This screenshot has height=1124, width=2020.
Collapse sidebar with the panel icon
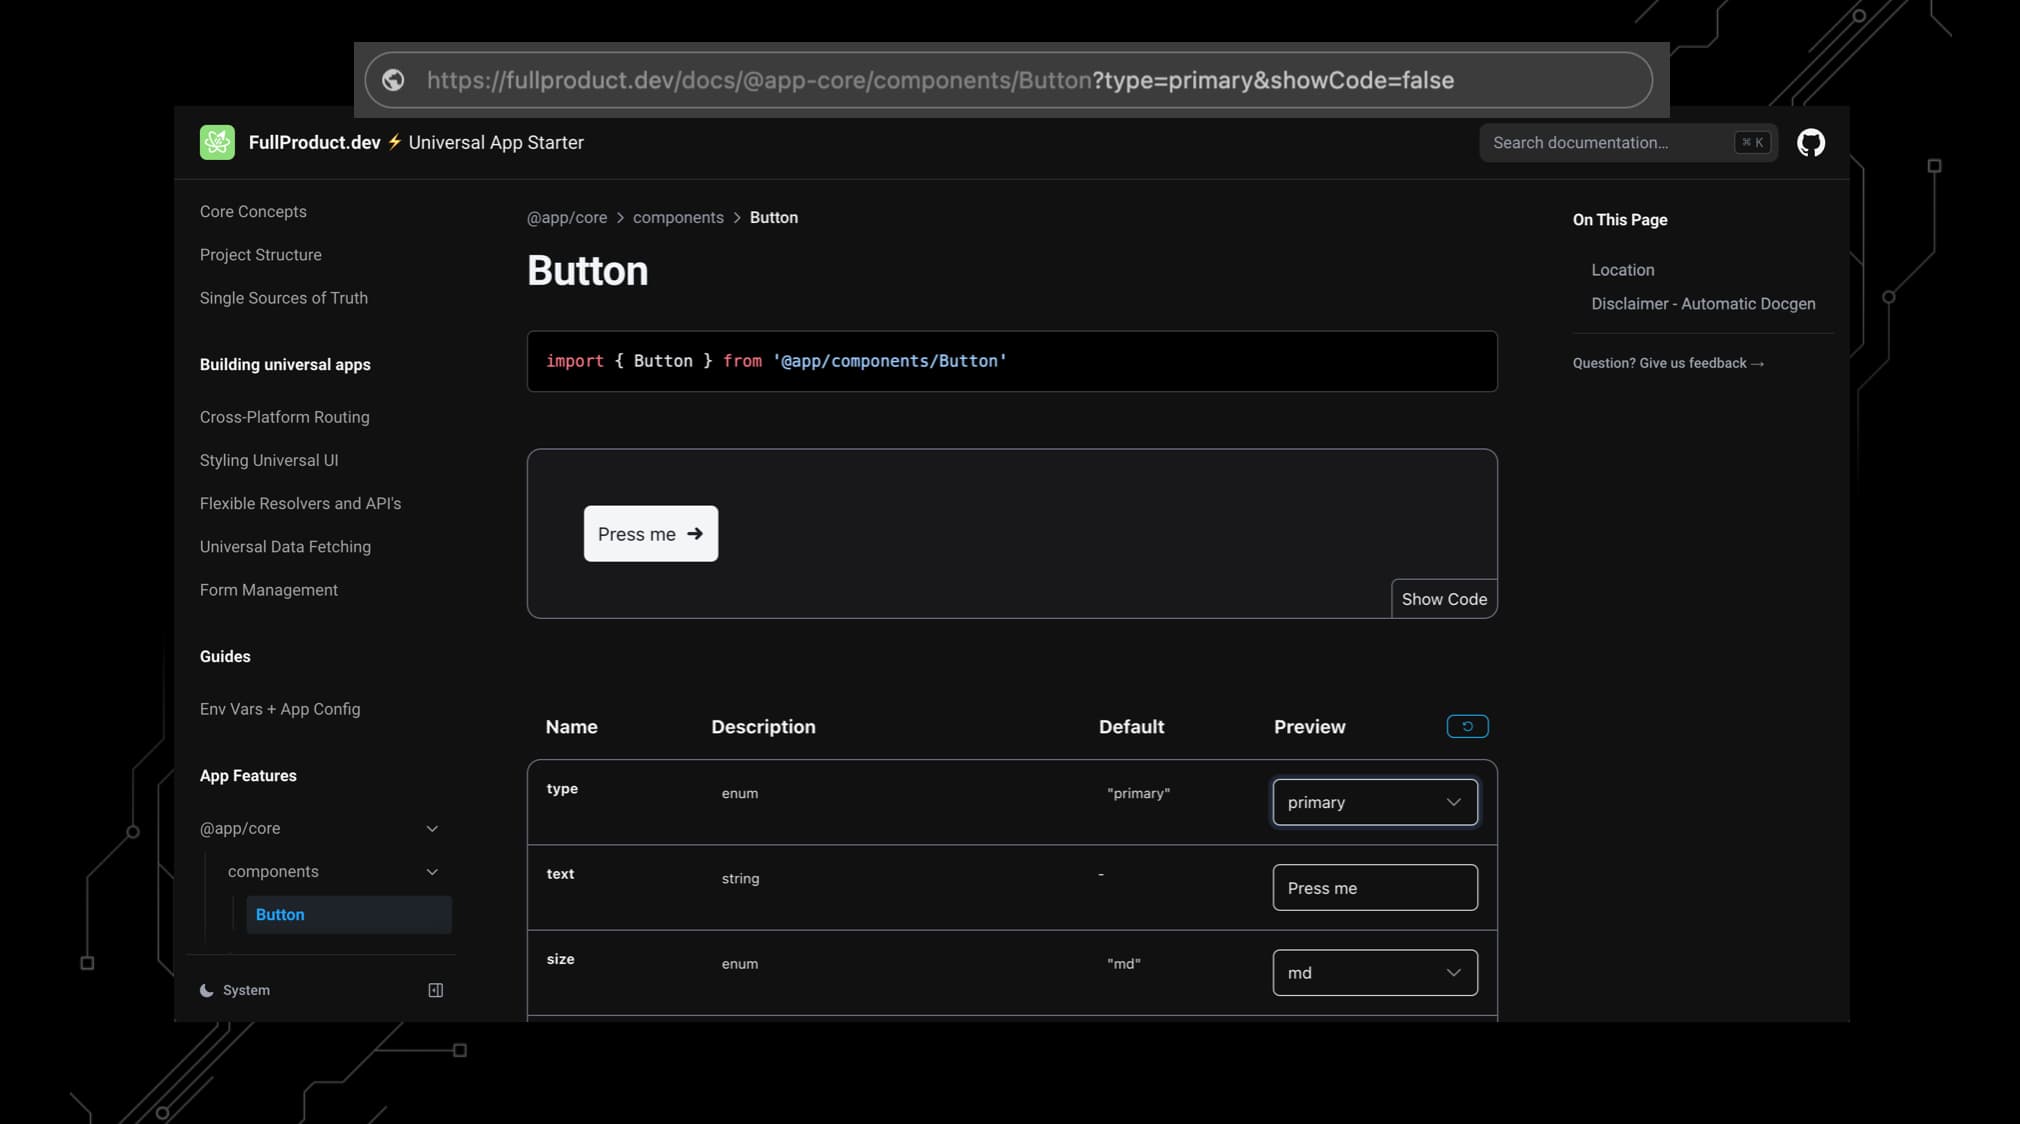point(435,990)
